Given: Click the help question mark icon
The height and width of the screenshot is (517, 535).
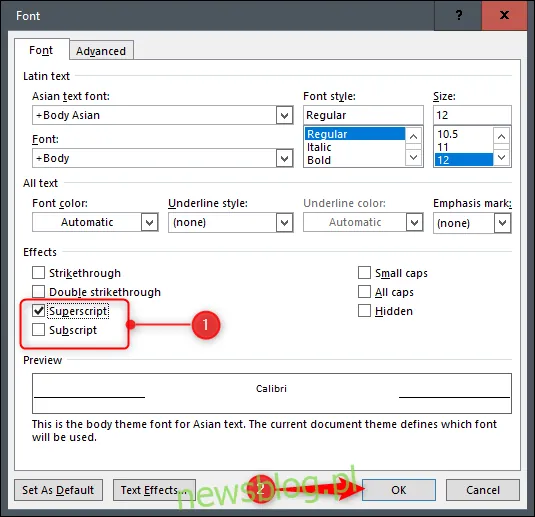Looking at the screenshot, I should (x=458, y=15).
